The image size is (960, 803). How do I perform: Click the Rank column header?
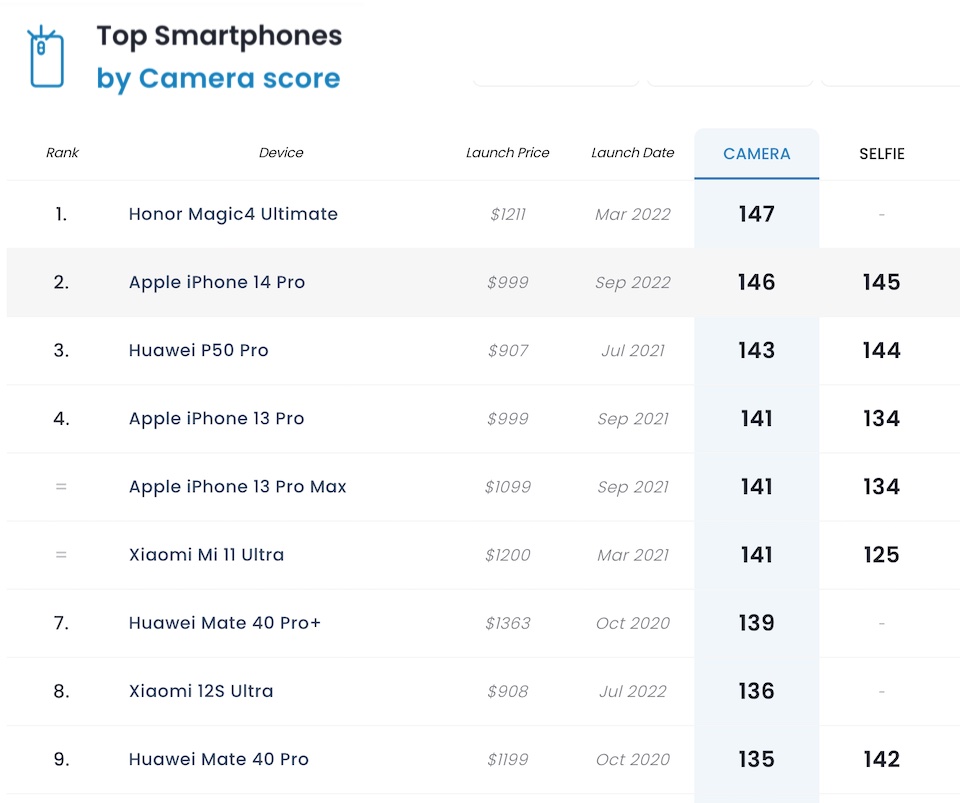tap(62, 153)
